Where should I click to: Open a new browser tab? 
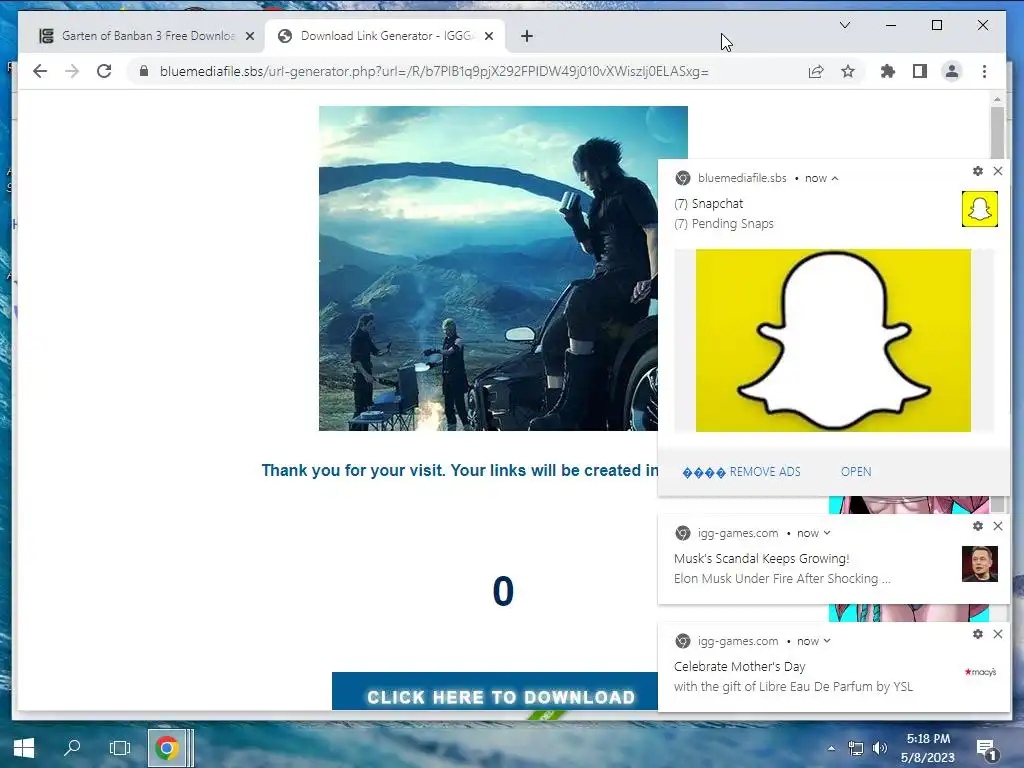[527, 36]
